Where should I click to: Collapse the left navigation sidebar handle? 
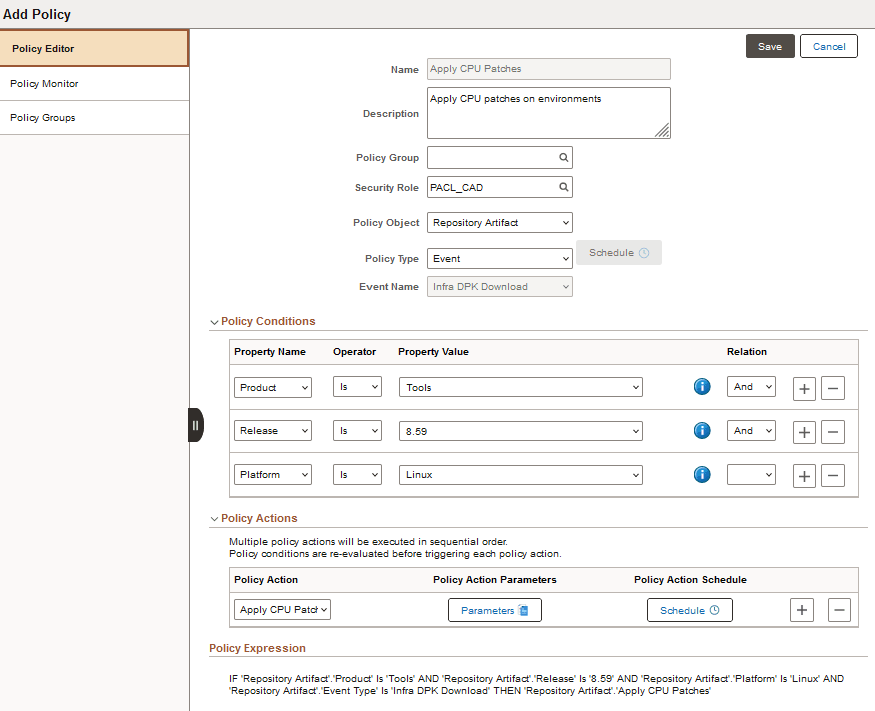click(195, 424)
